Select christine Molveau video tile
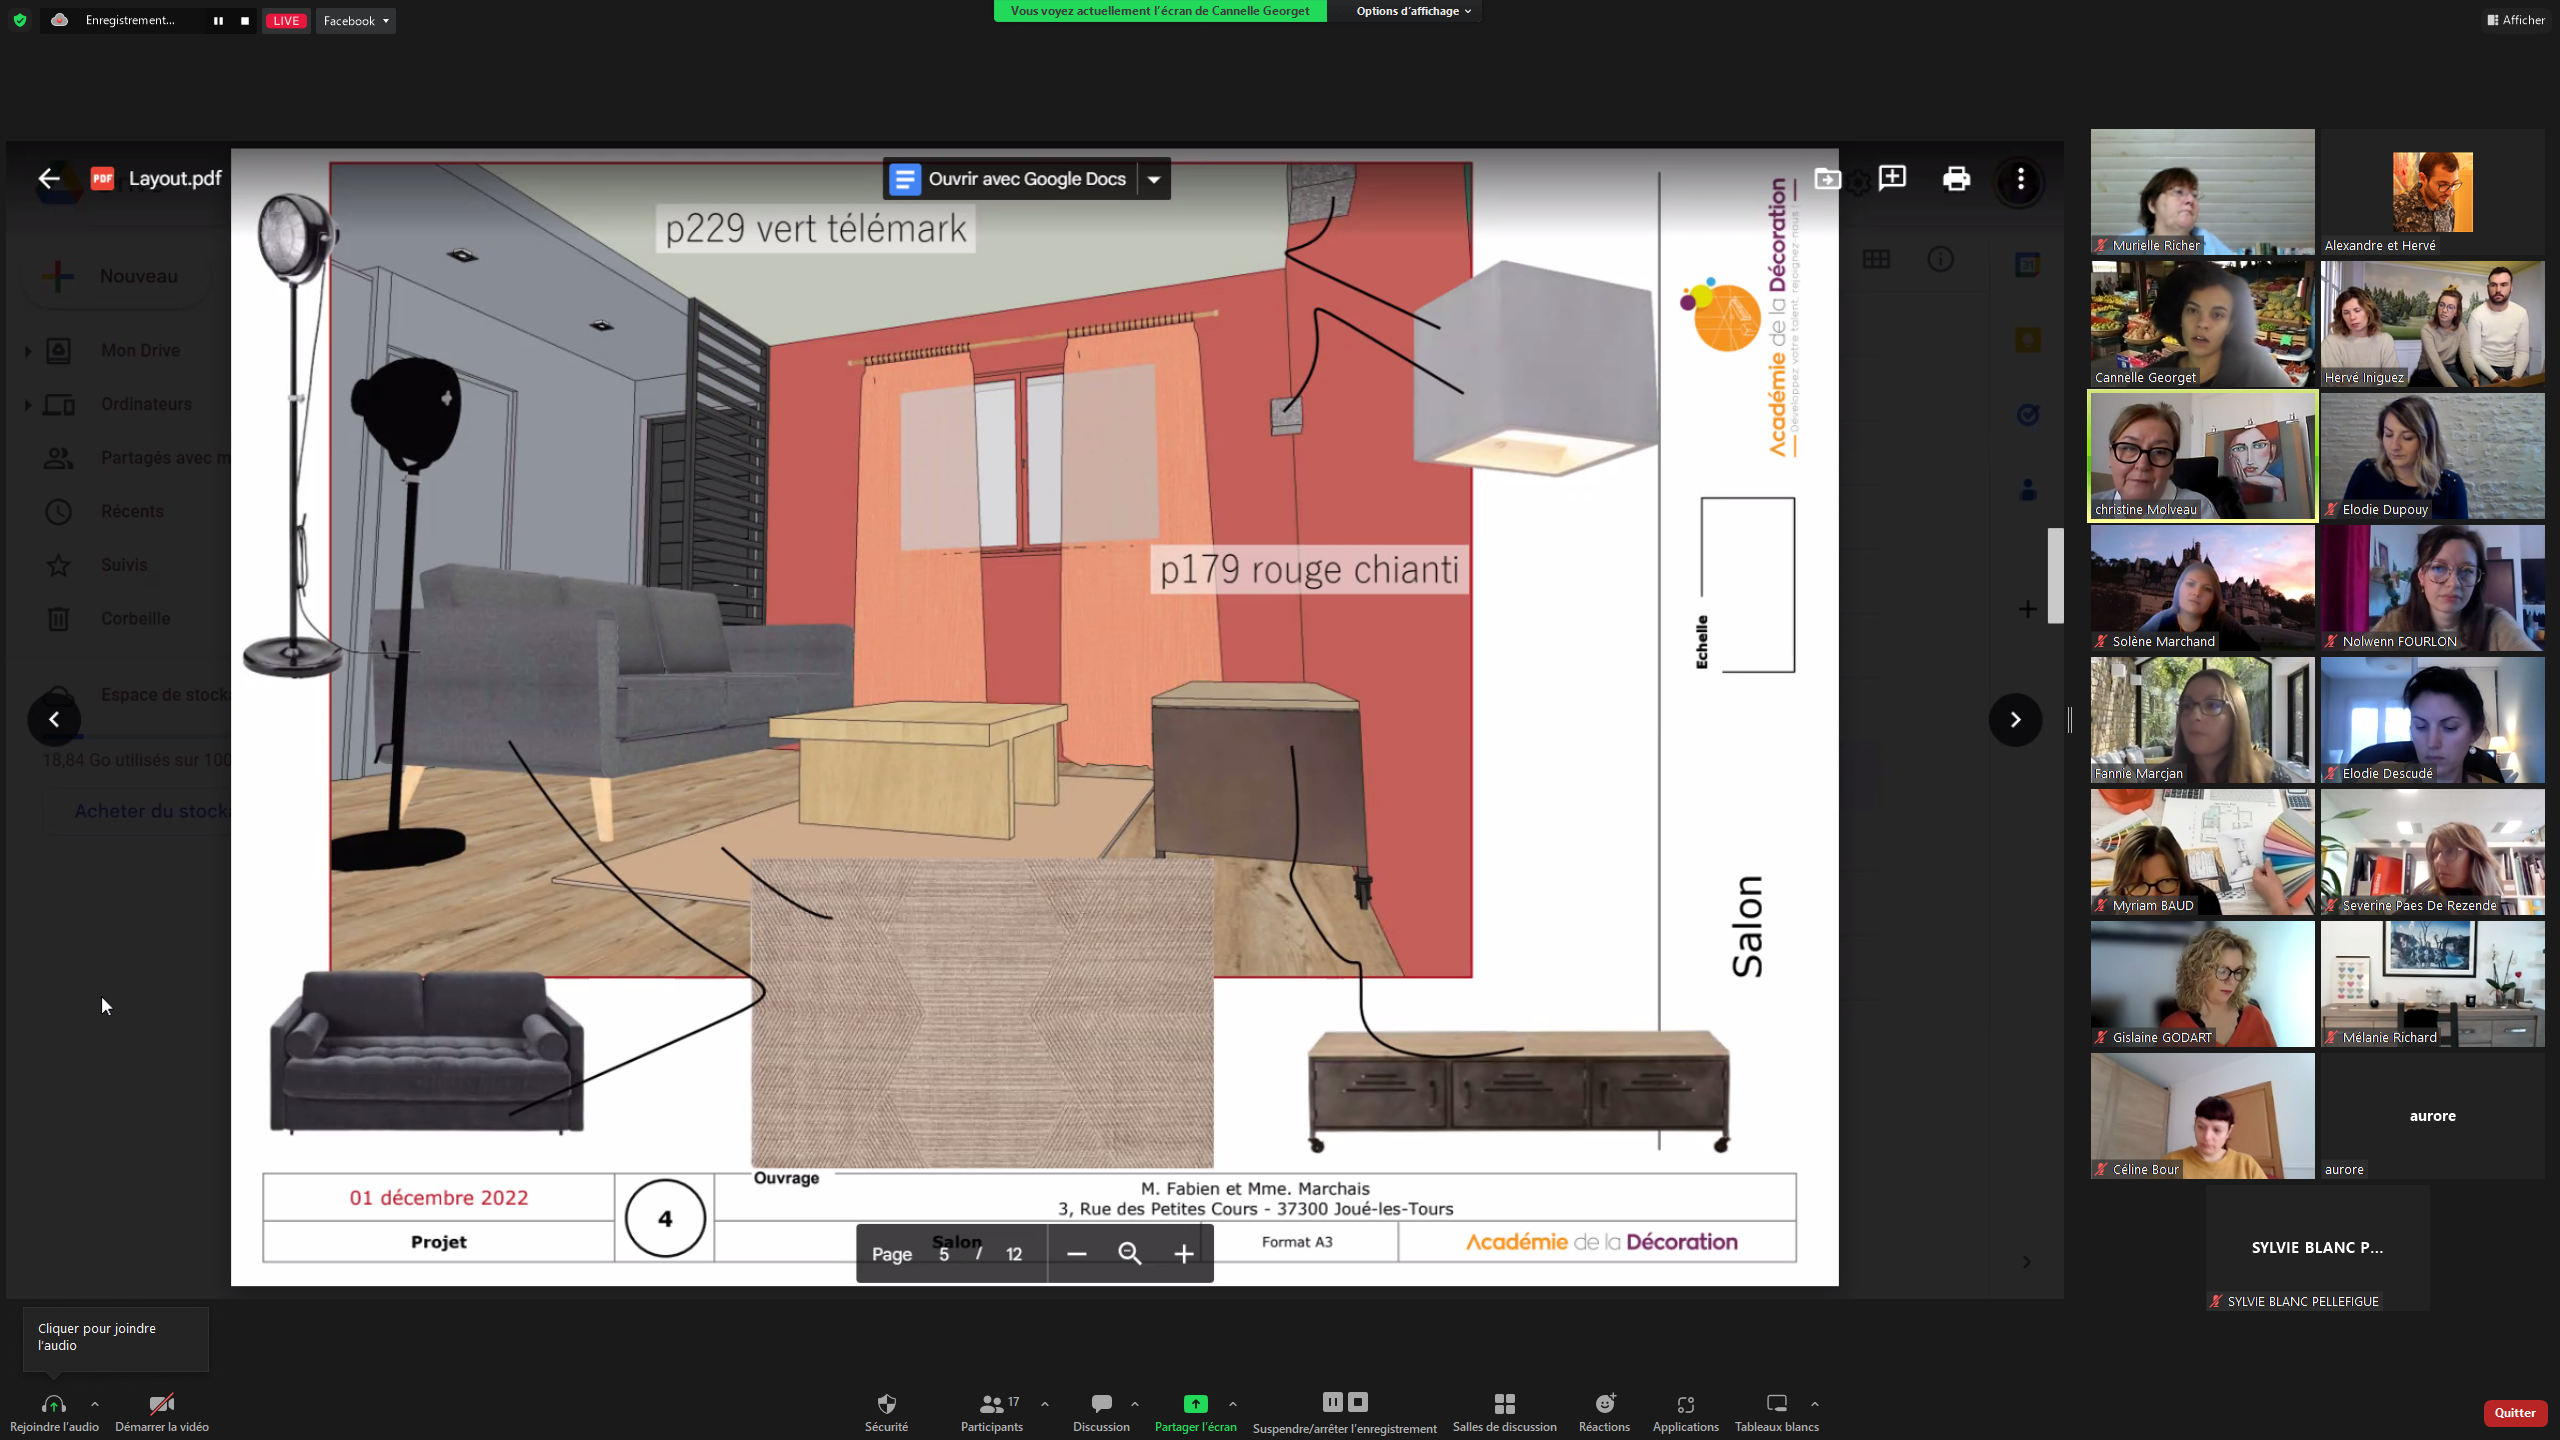2560x1440 pixels. [x=2202, y=456]
